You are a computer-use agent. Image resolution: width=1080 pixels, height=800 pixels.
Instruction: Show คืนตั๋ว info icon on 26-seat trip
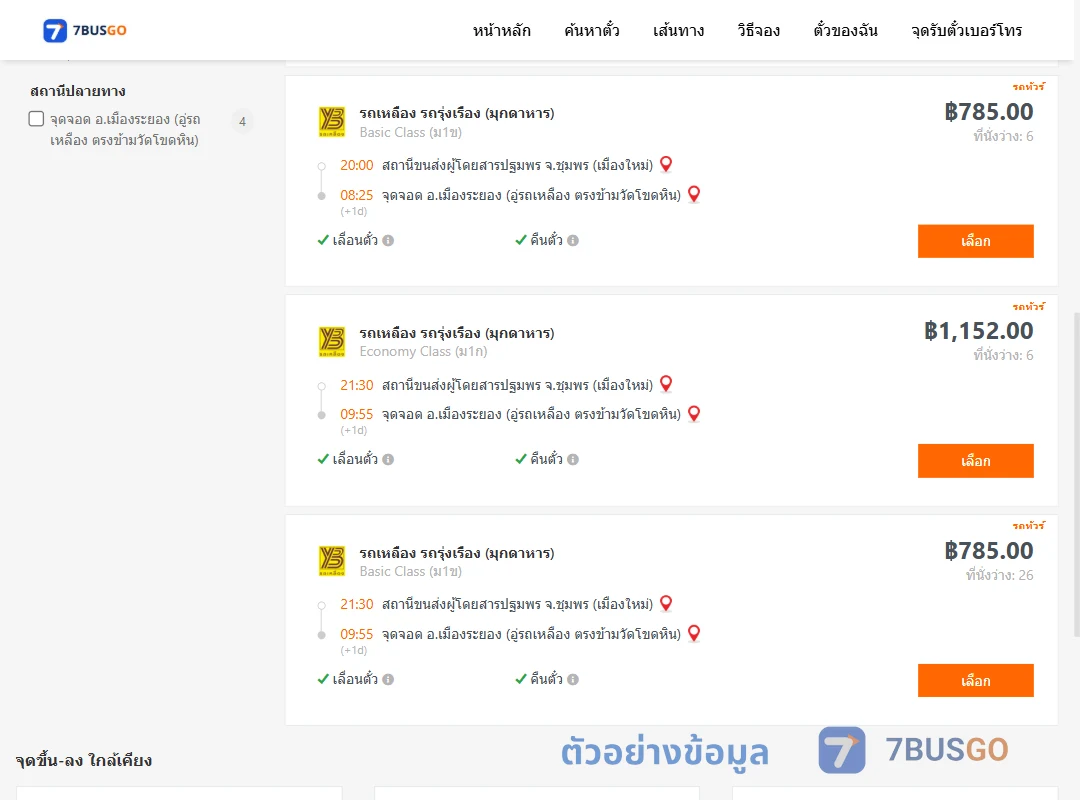tap(573, 679)
